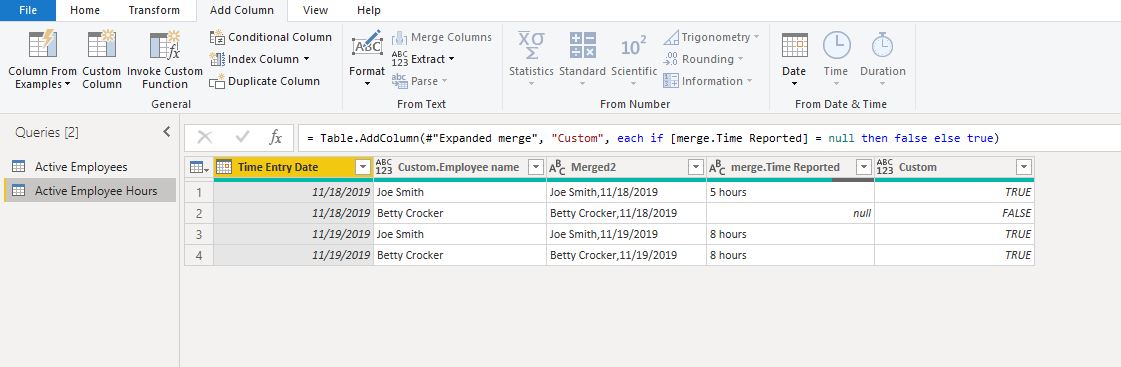Open the Standard operations icon

pyautogui.click(x=583, y=44)
